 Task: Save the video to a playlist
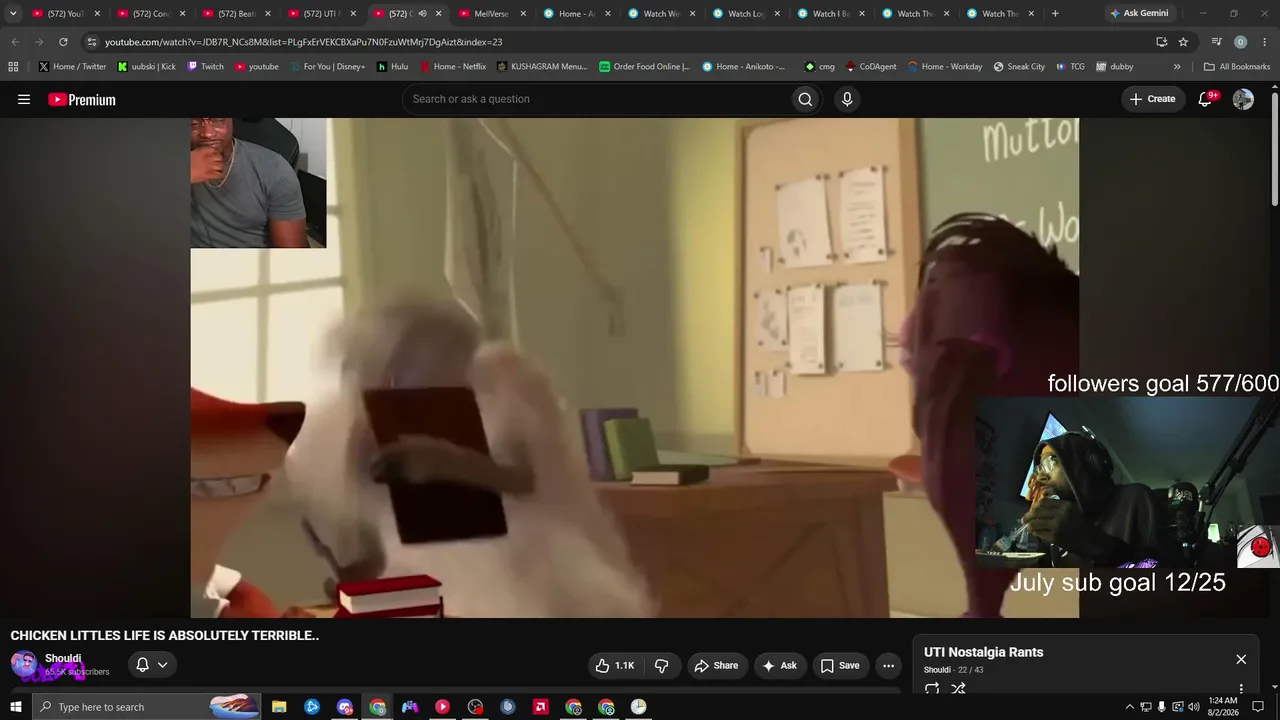(x=840, y=665)
